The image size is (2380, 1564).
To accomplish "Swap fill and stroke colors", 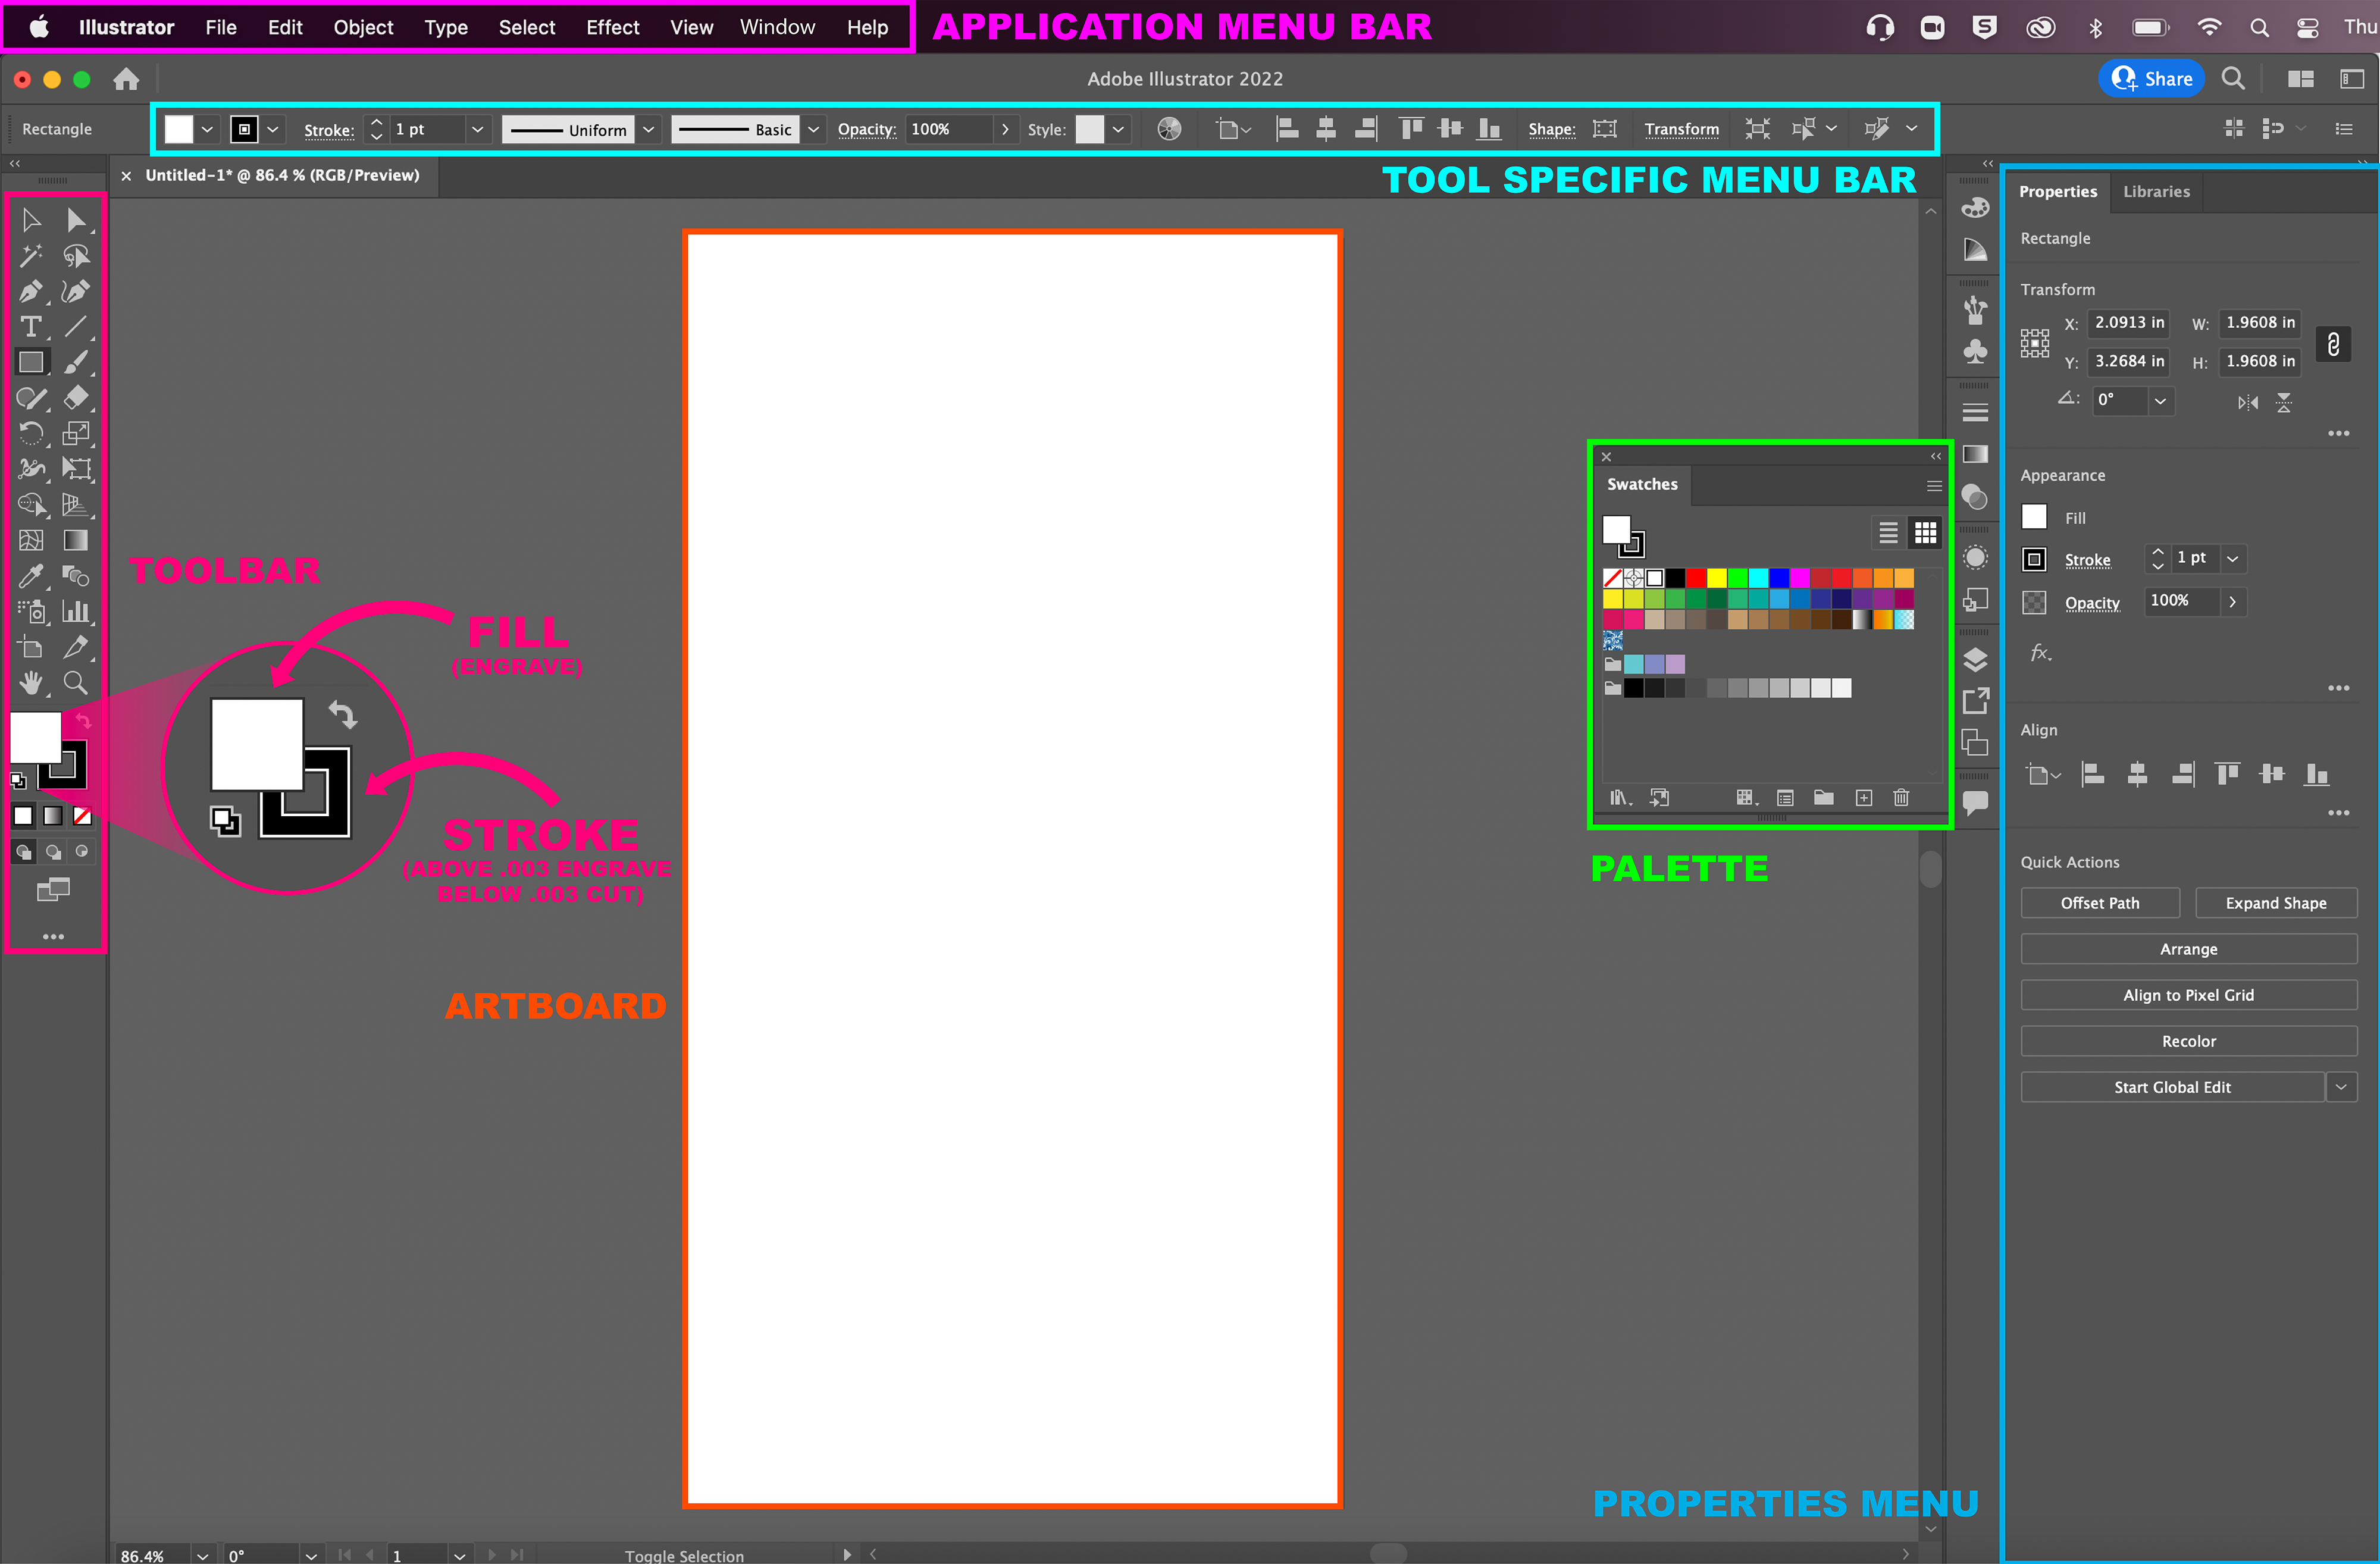I will tap(83, 721).
